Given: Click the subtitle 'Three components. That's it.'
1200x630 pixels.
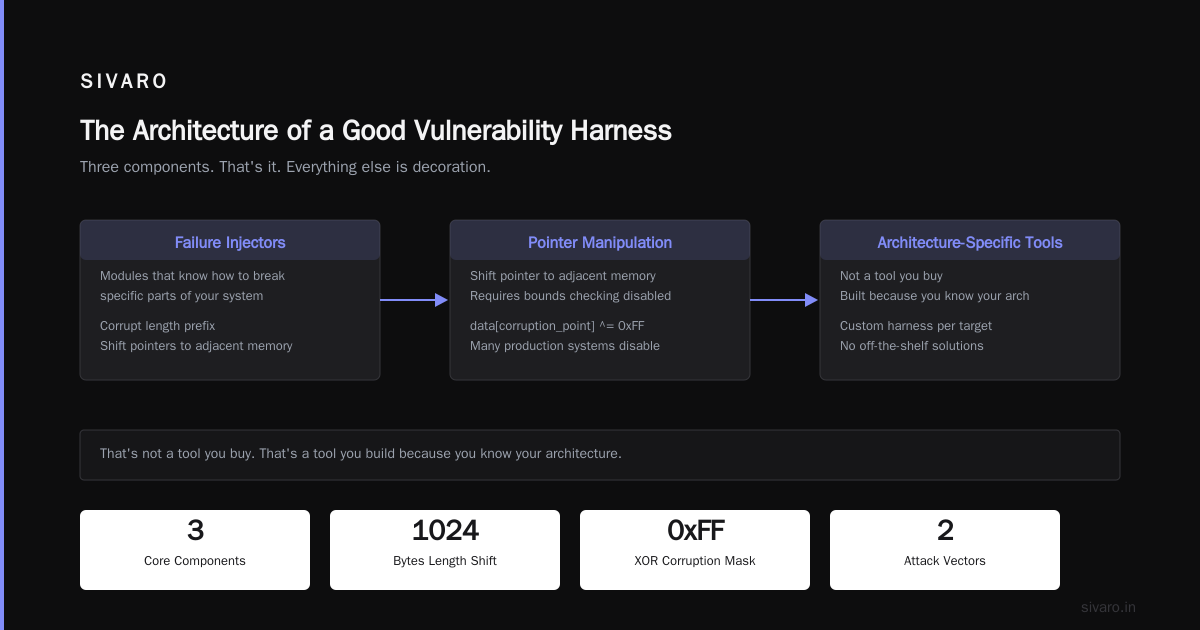Looking at the screenshot, I should (285, 167).
